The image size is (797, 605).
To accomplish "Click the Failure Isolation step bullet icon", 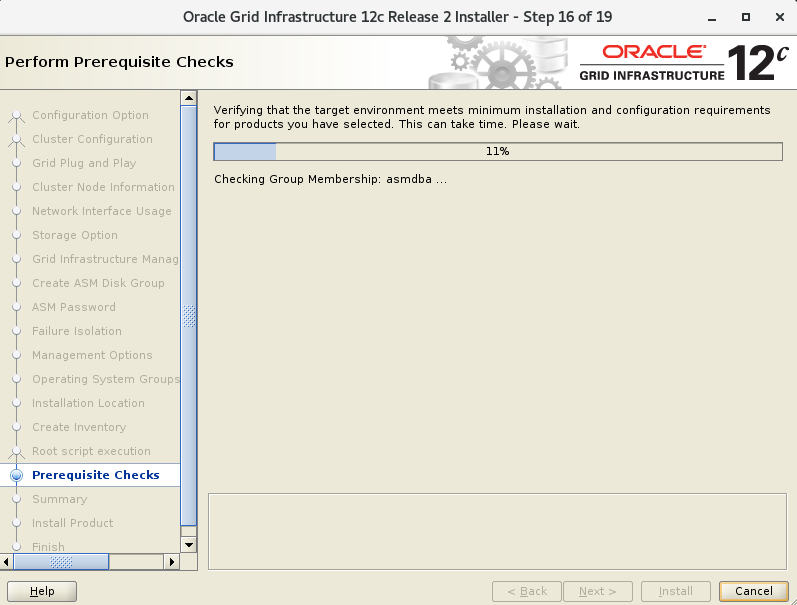I will pyautogui.click(x=16, y=331).
